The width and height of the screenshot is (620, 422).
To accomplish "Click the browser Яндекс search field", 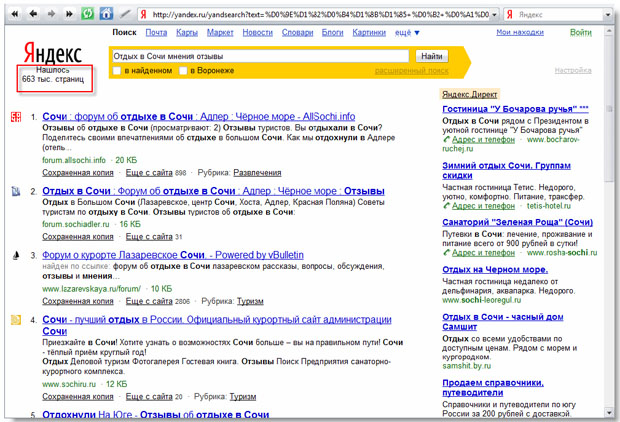I will pyautogui.click(x=560, y=15).
